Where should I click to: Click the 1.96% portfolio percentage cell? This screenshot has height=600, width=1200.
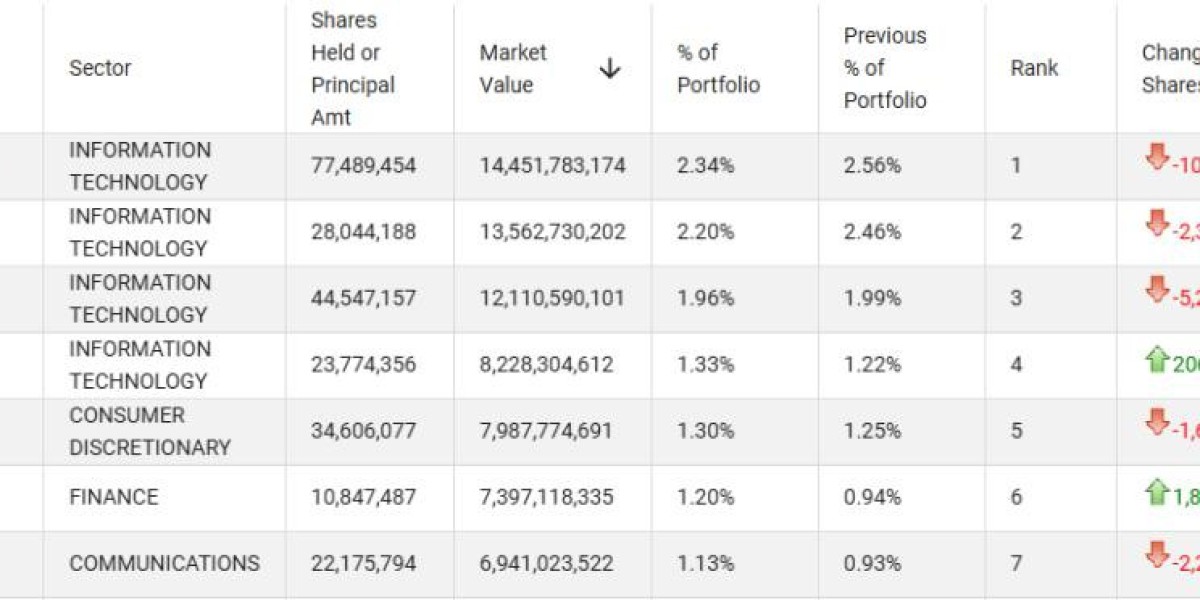705,298
